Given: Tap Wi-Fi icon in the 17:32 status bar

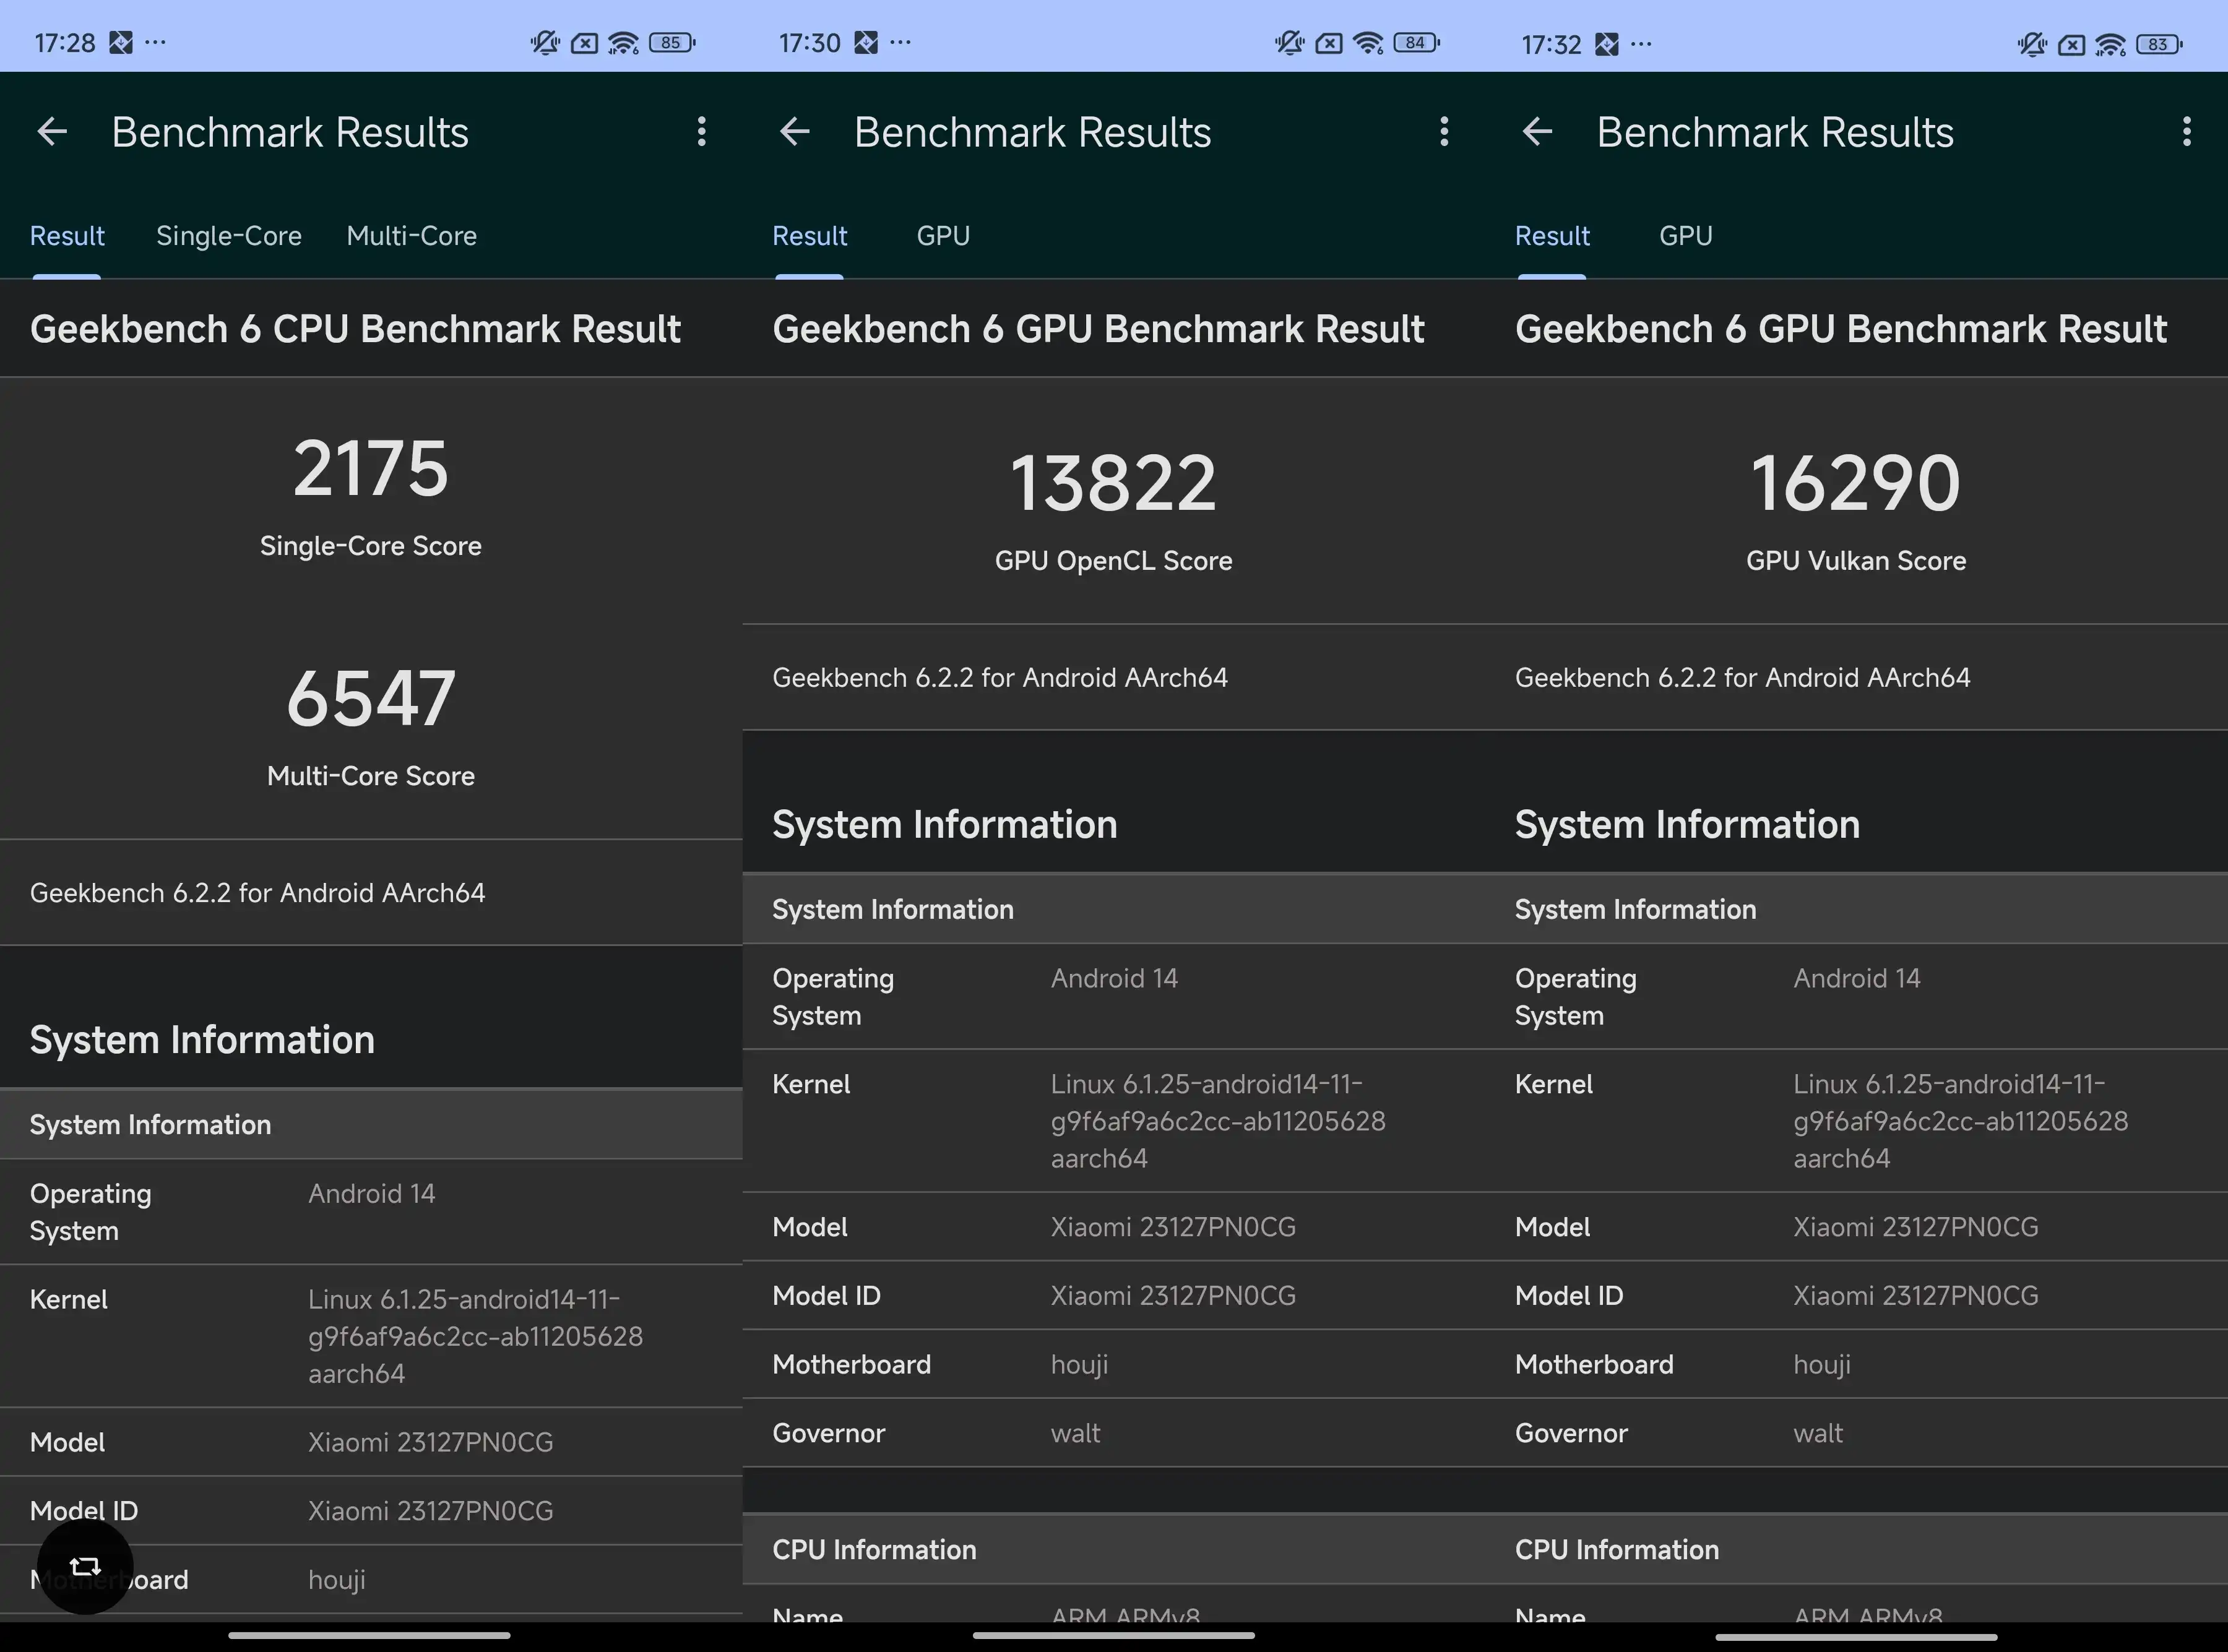Looking at the screenshot, I should 2111,44.
